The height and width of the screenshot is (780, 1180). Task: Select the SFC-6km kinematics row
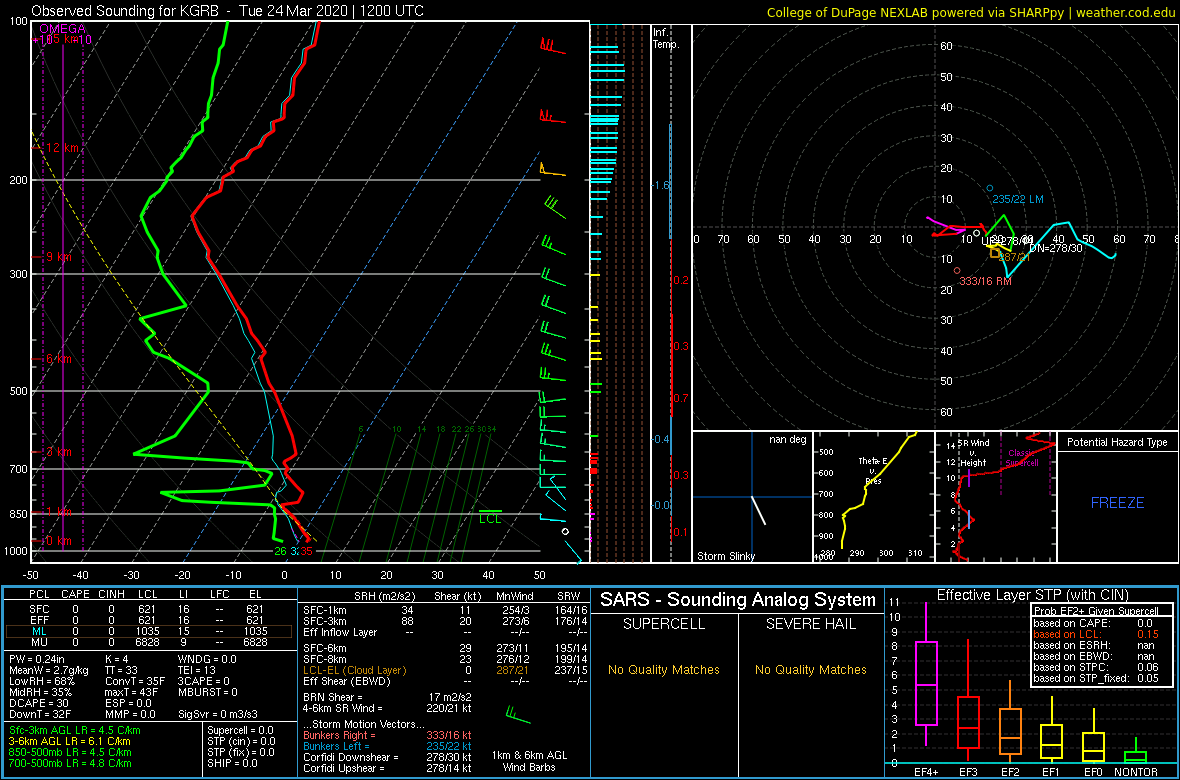tap(444, 647)
